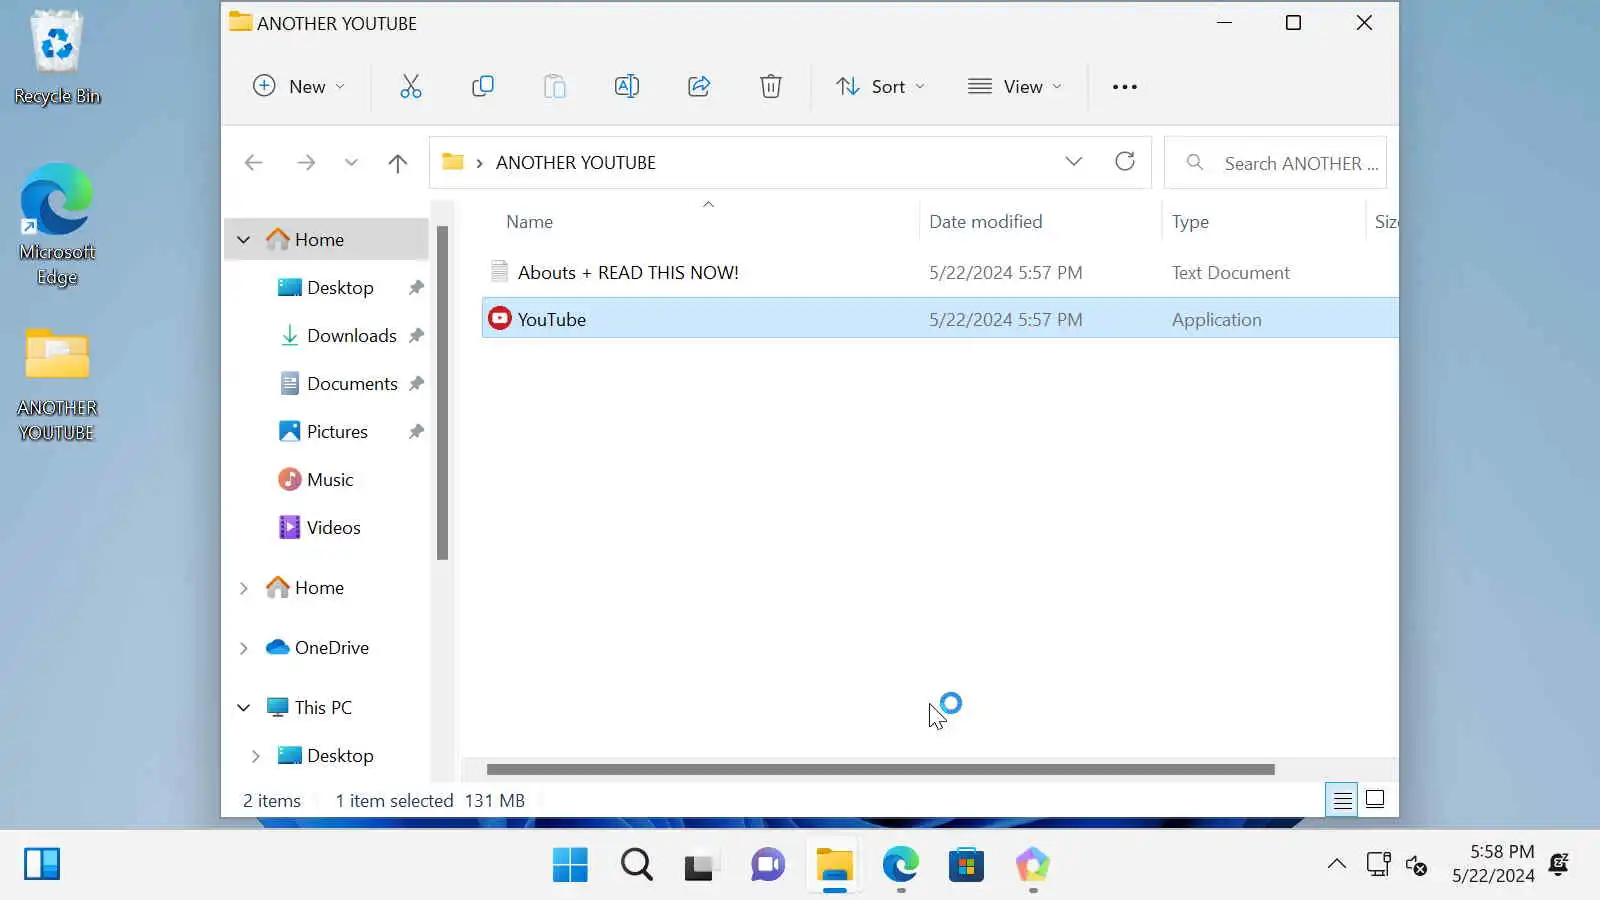This screenshot has height=900, width=1600.
Task: Unpin Desktop using its pin icon
Action: (416, 288)
